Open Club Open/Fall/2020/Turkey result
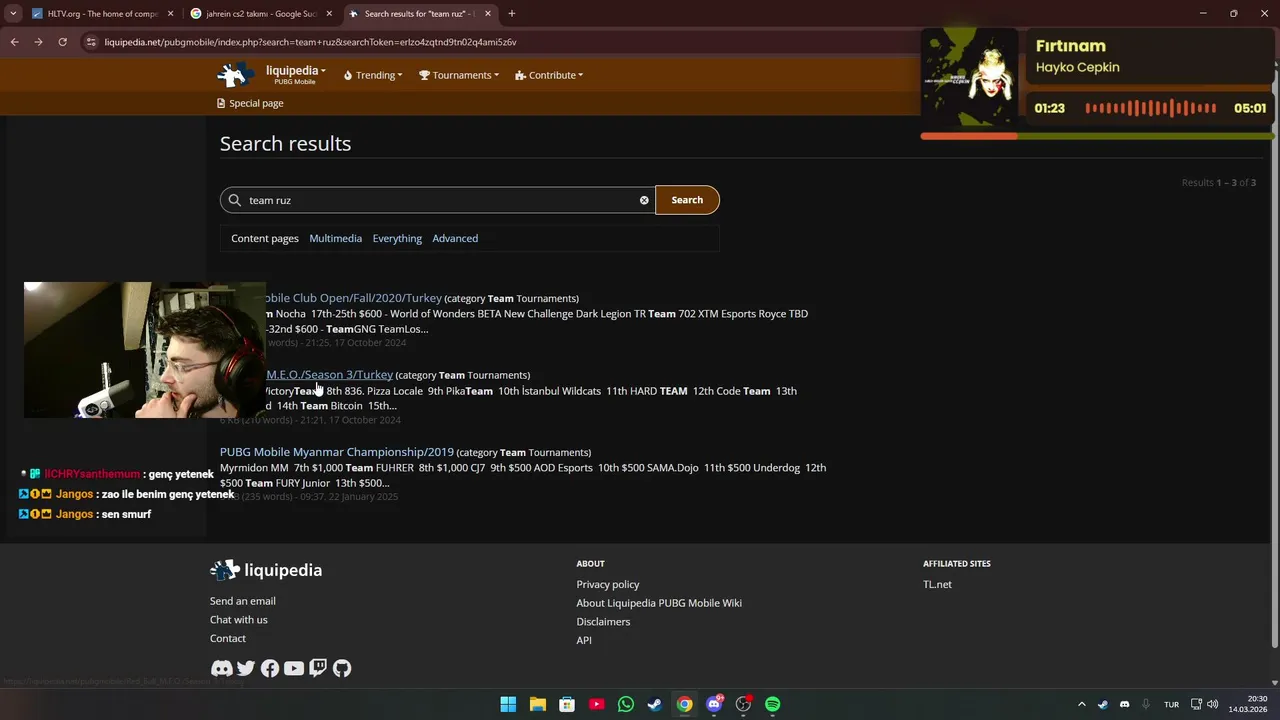The height and width of the screenshot is (720, 1280). pos(354,298)
